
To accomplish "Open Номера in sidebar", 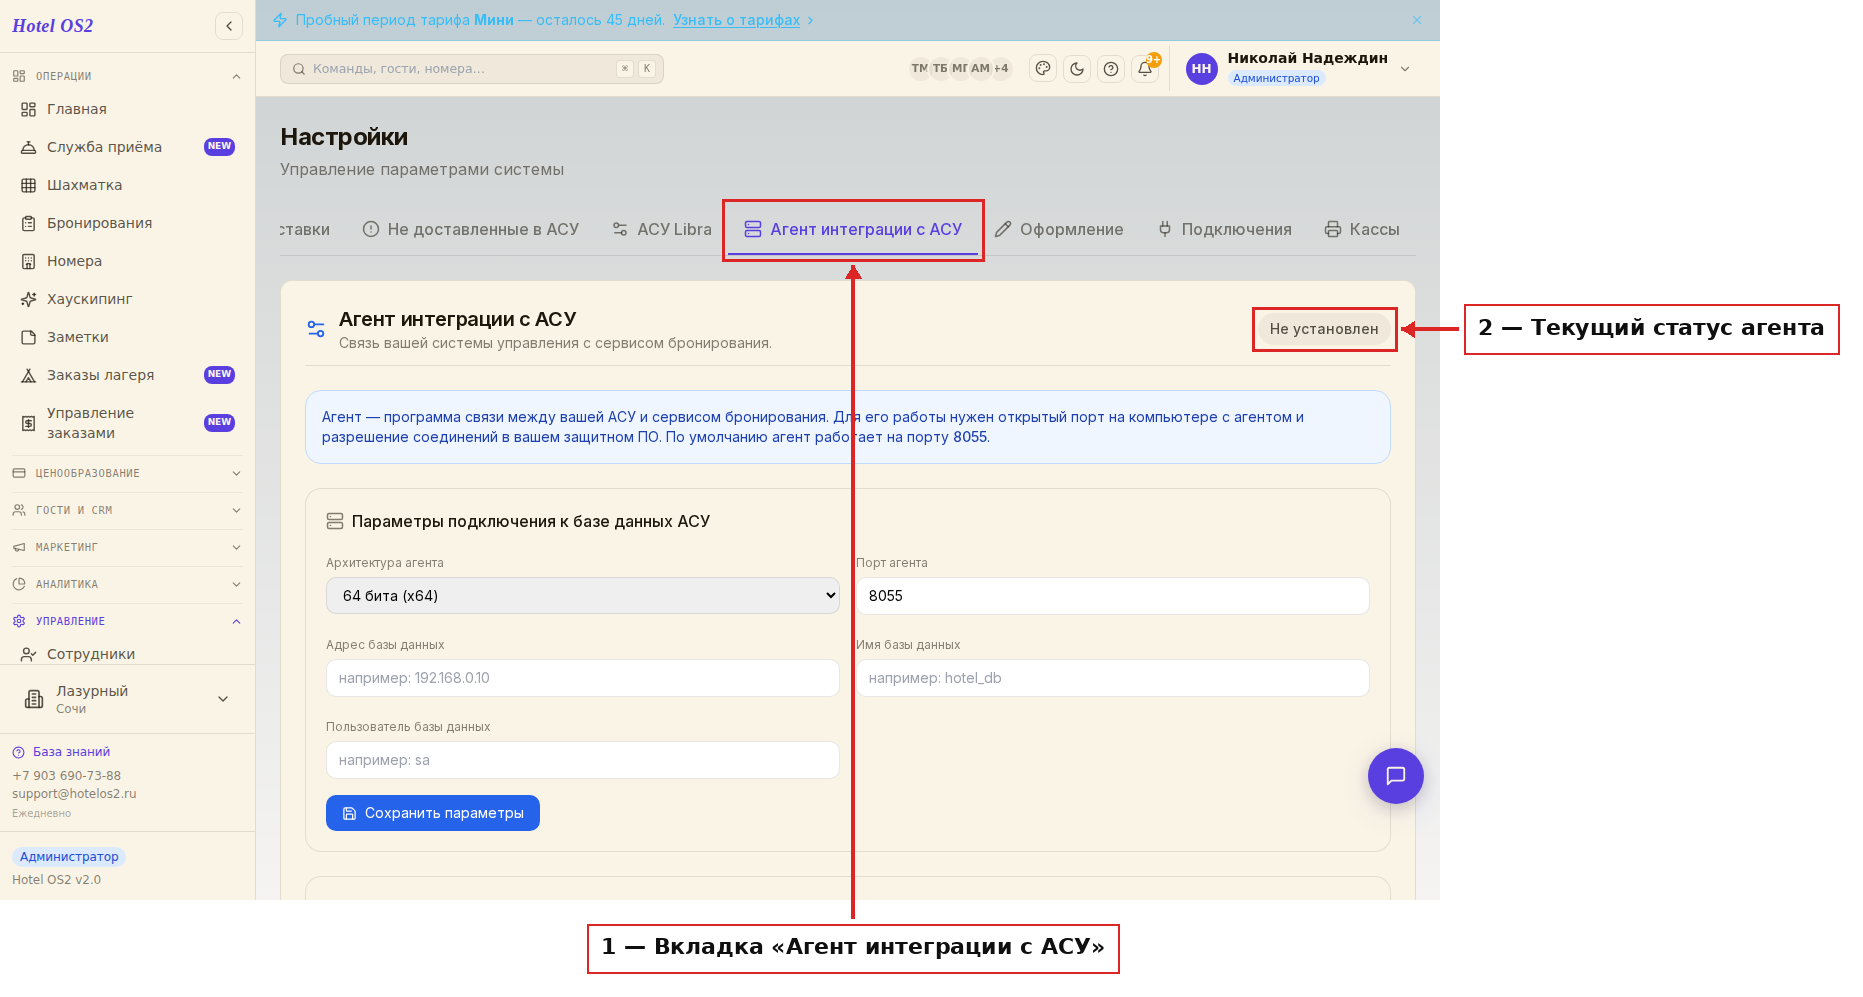I will tap(127, 261).
